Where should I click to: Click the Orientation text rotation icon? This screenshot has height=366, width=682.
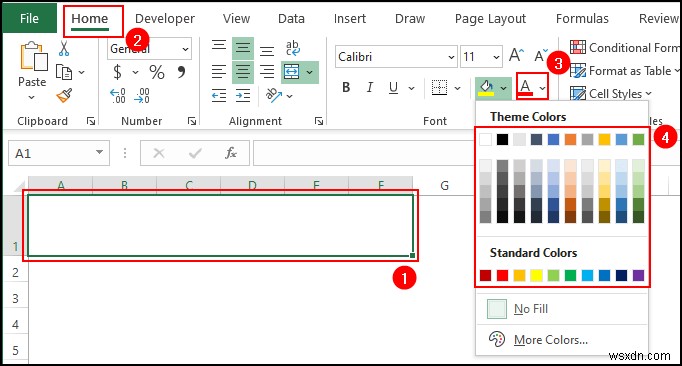click(x=274, y=95)
